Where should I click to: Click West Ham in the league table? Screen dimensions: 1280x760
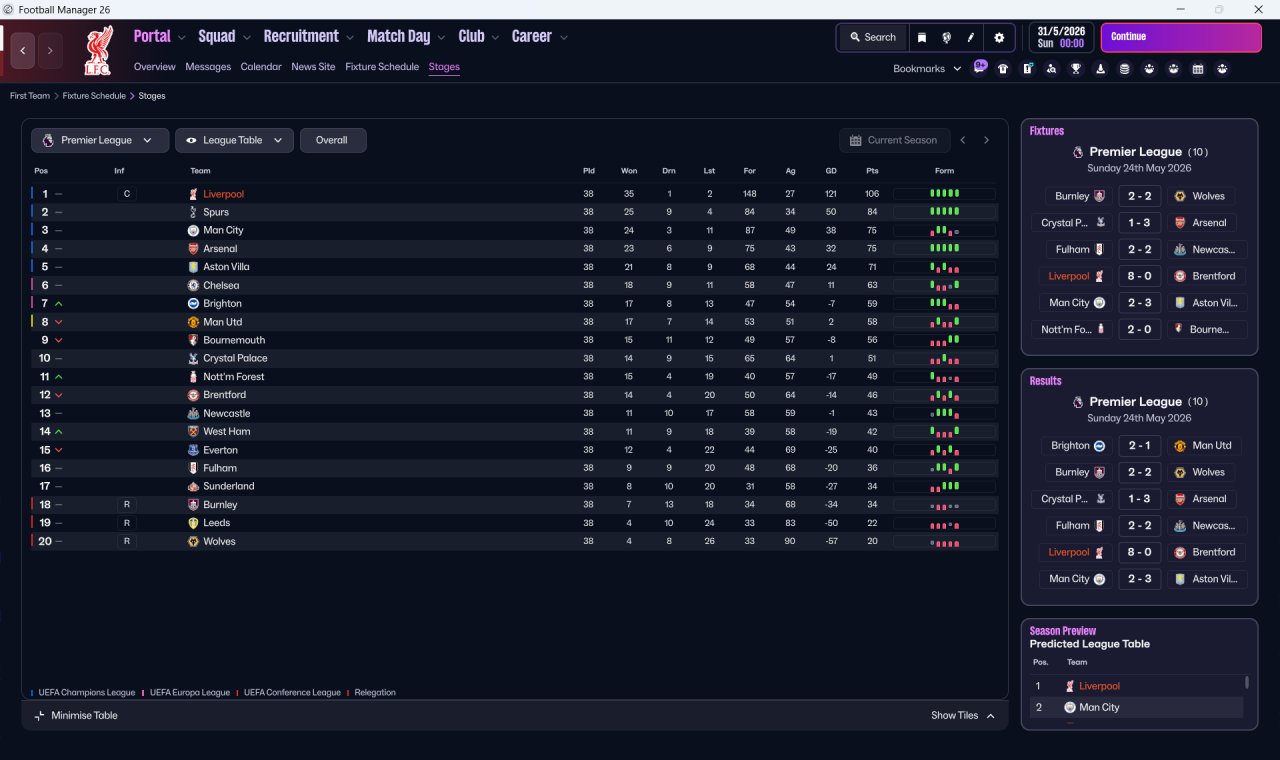tap(227, 432)
